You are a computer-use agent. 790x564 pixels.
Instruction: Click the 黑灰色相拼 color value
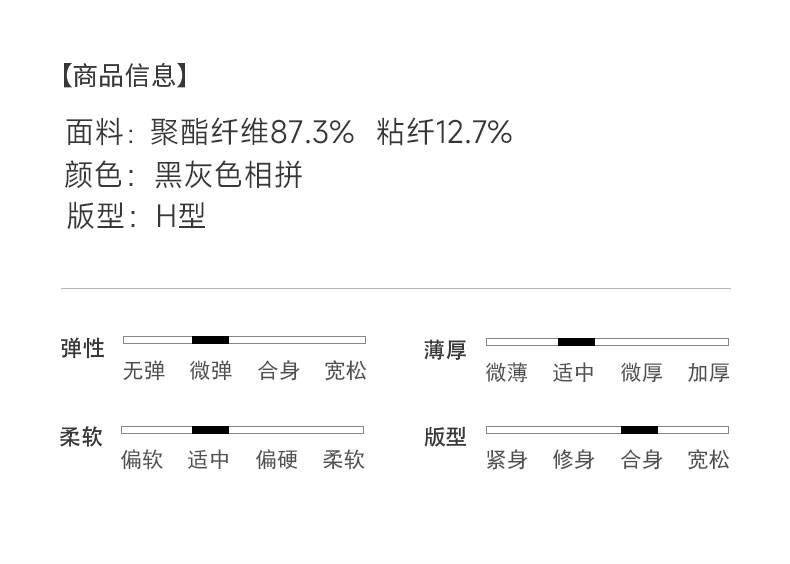pos(228,175)
